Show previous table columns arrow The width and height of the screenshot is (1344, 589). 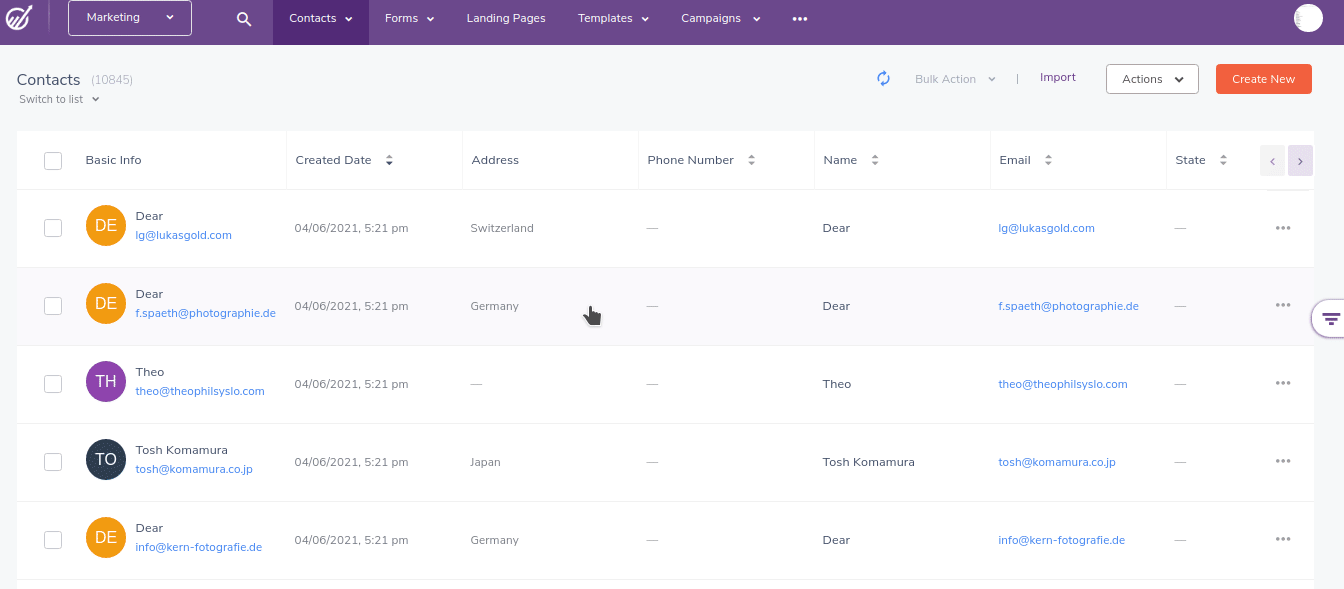pyautogui.click(x=1272, y=160)
